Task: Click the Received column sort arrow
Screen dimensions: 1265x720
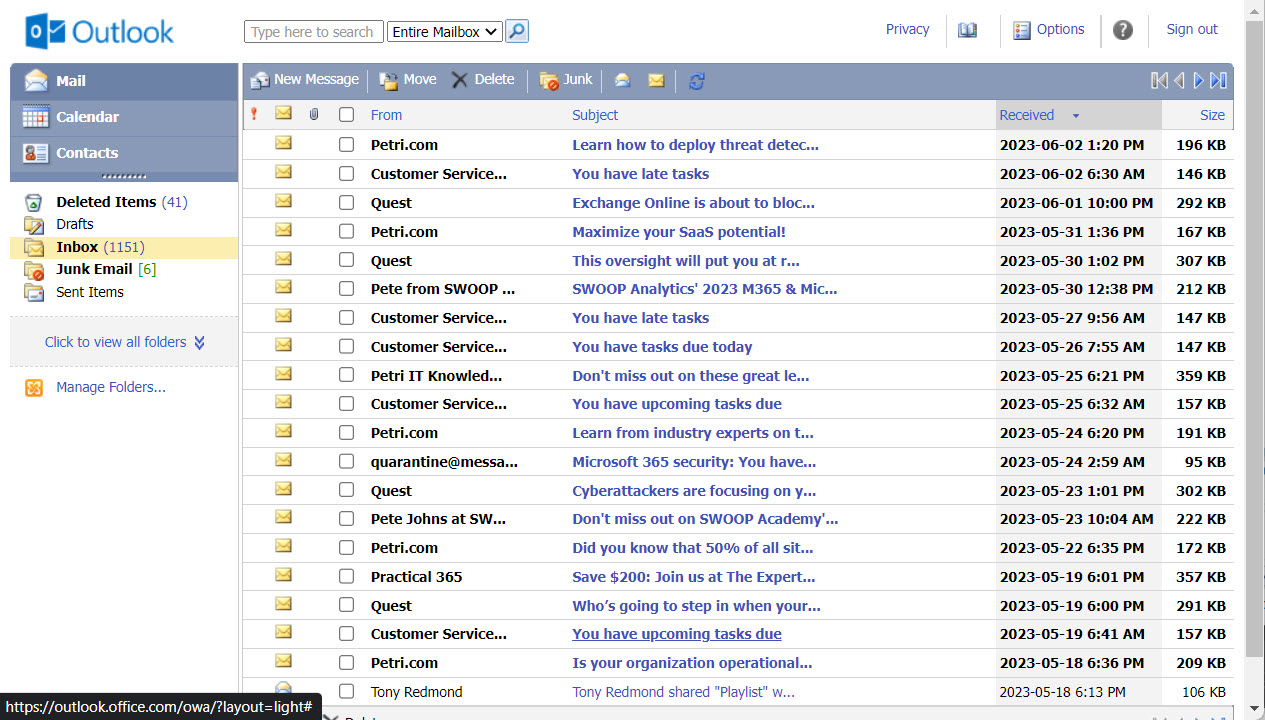Action: 1076,116
